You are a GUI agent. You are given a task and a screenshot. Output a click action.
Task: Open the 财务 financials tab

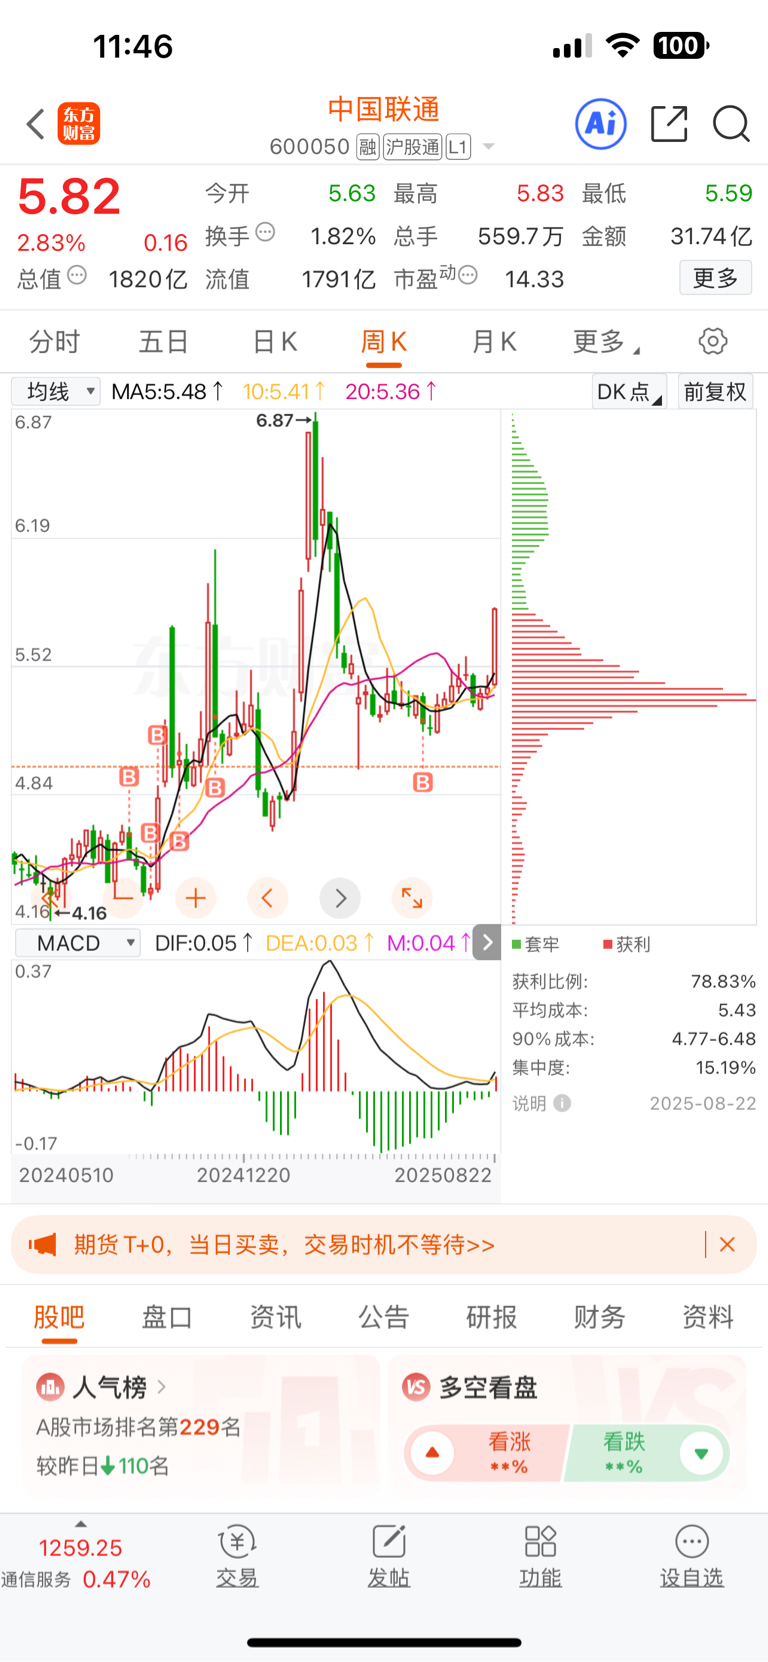tap(600, 1317)
